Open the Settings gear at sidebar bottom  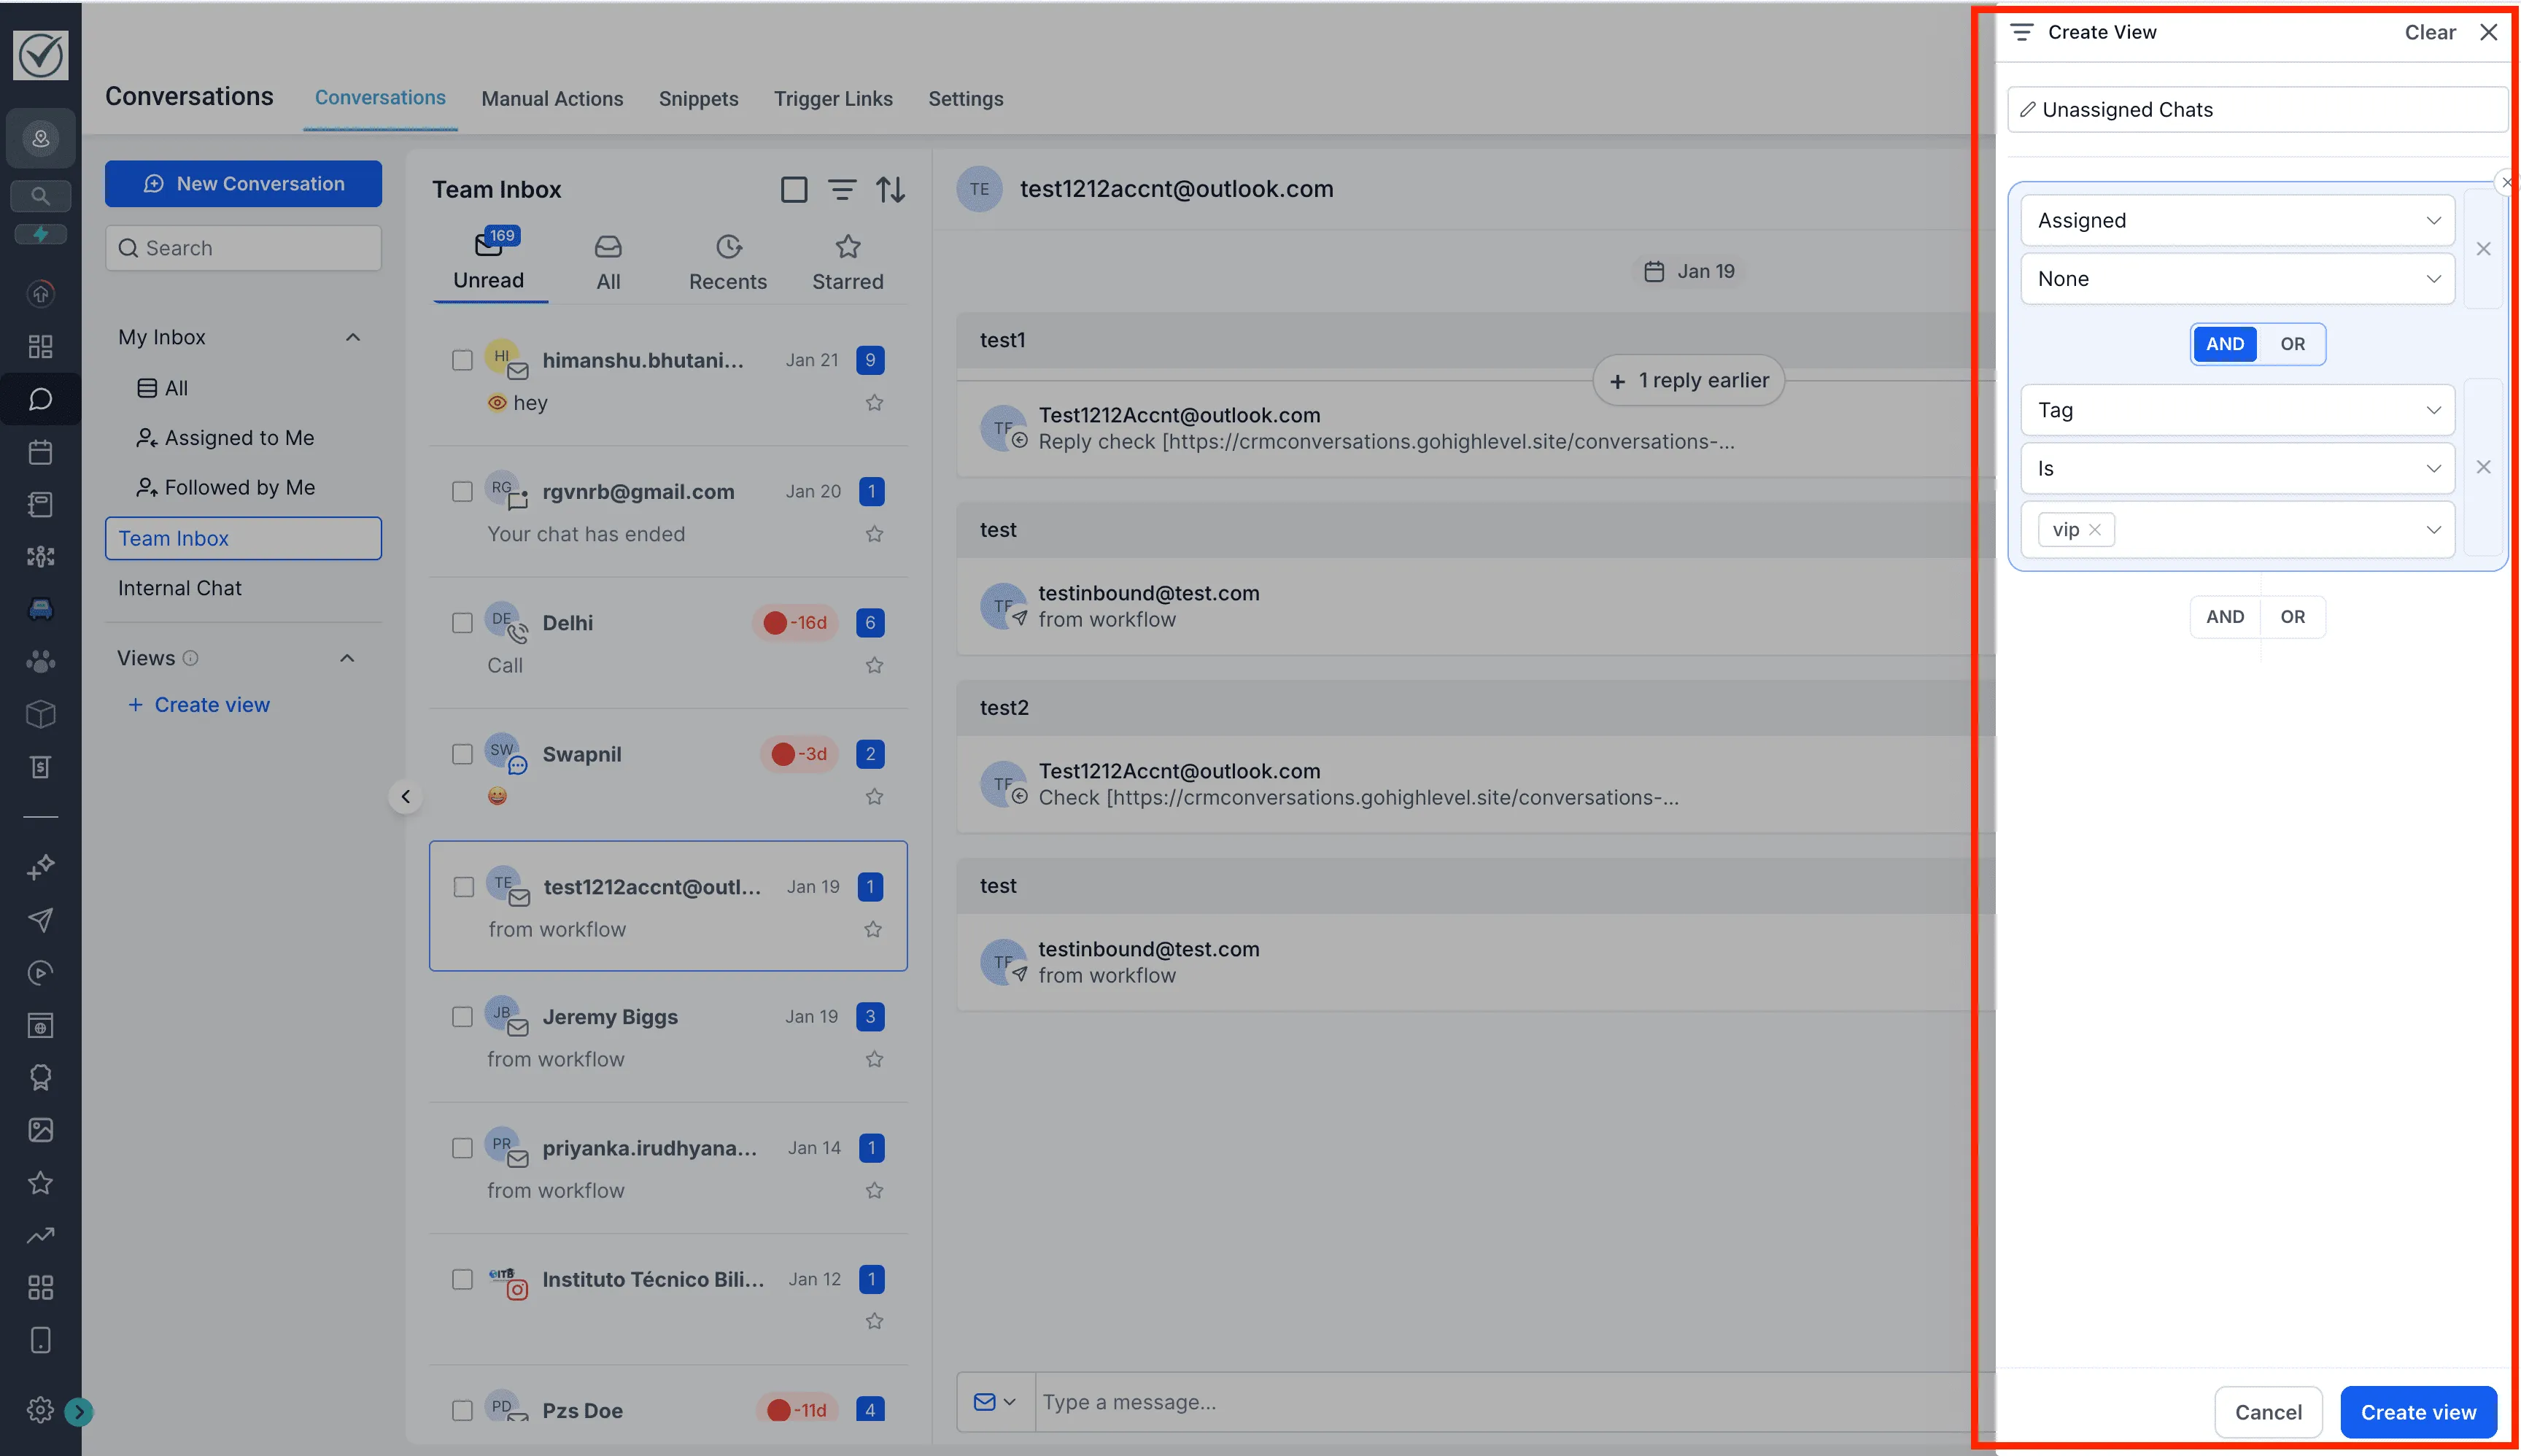(40, 1410)
